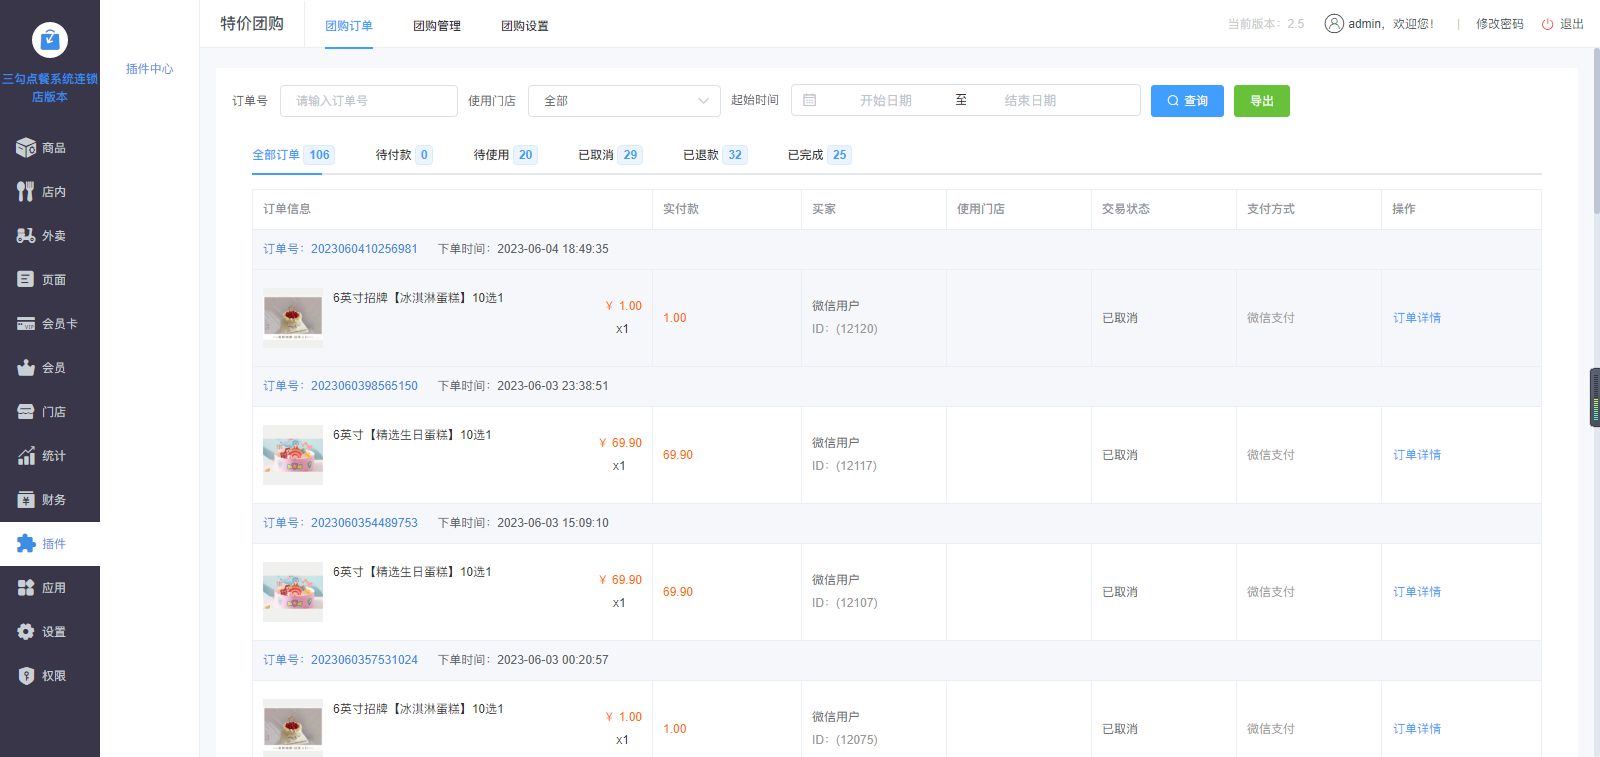Click order number 2023060354489753
Screen dimensions: 1600x757
364,523
